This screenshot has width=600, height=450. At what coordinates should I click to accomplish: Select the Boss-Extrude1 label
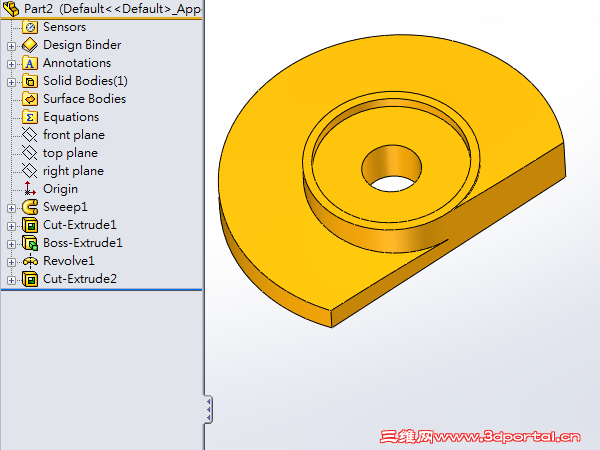click(83, 243)
